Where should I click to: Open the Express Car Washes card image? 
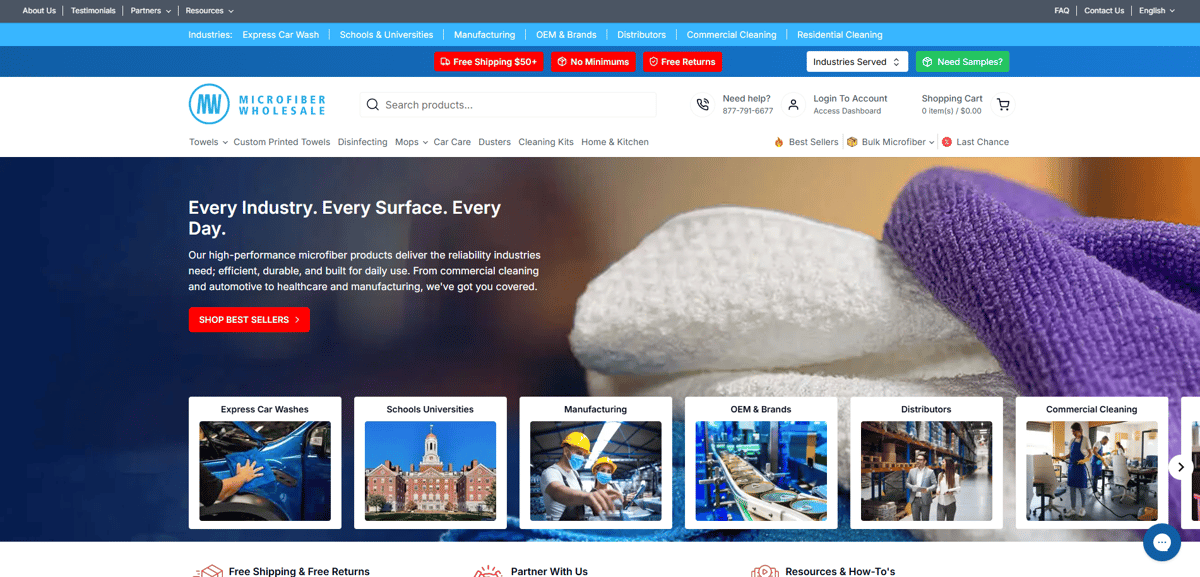tap(265, 471)
